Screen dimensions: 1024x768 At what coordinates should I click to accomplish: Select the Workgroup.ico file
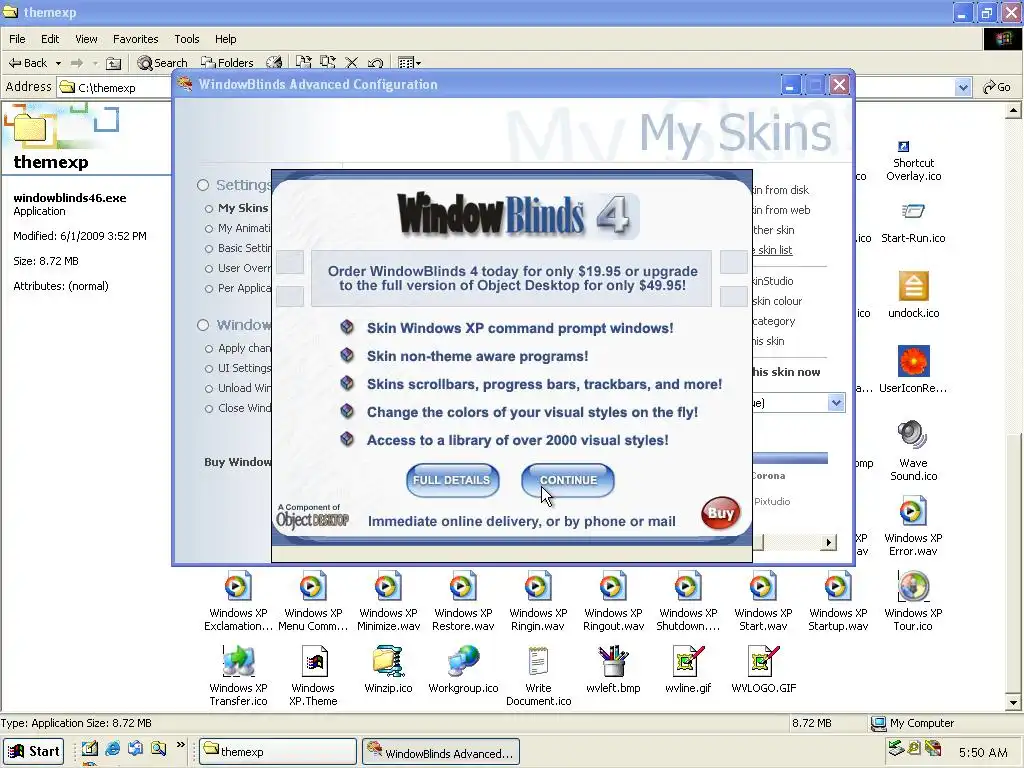coord(463,669)
